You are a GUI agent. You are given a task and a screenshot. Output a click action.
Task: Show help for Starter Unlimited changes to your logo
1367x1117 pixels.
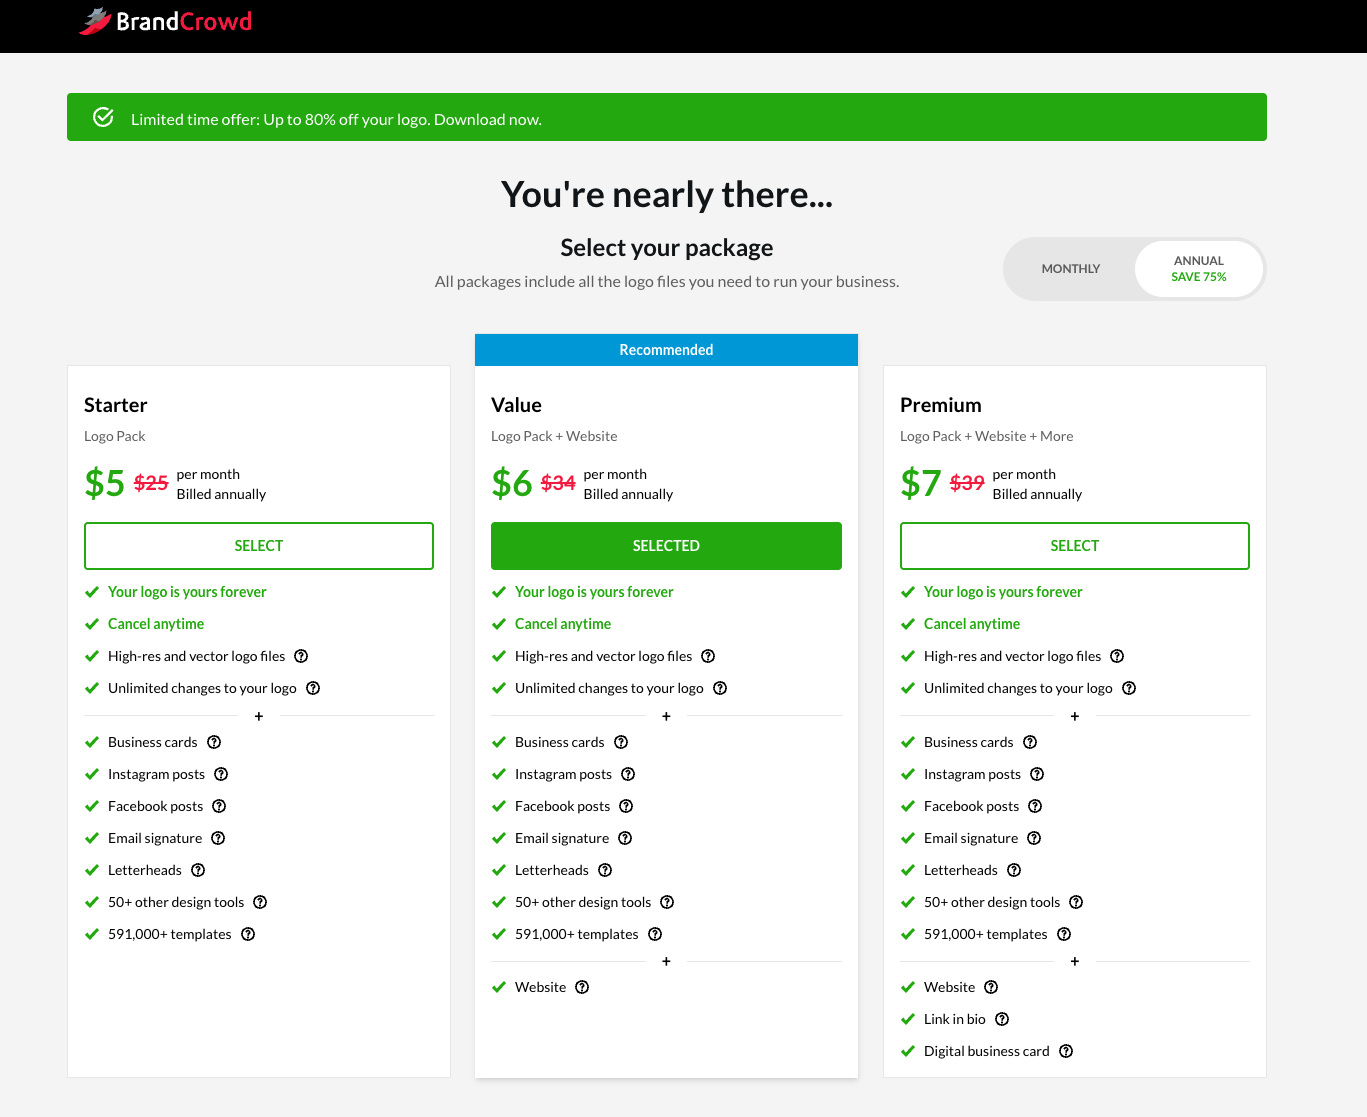pos(313,688)
